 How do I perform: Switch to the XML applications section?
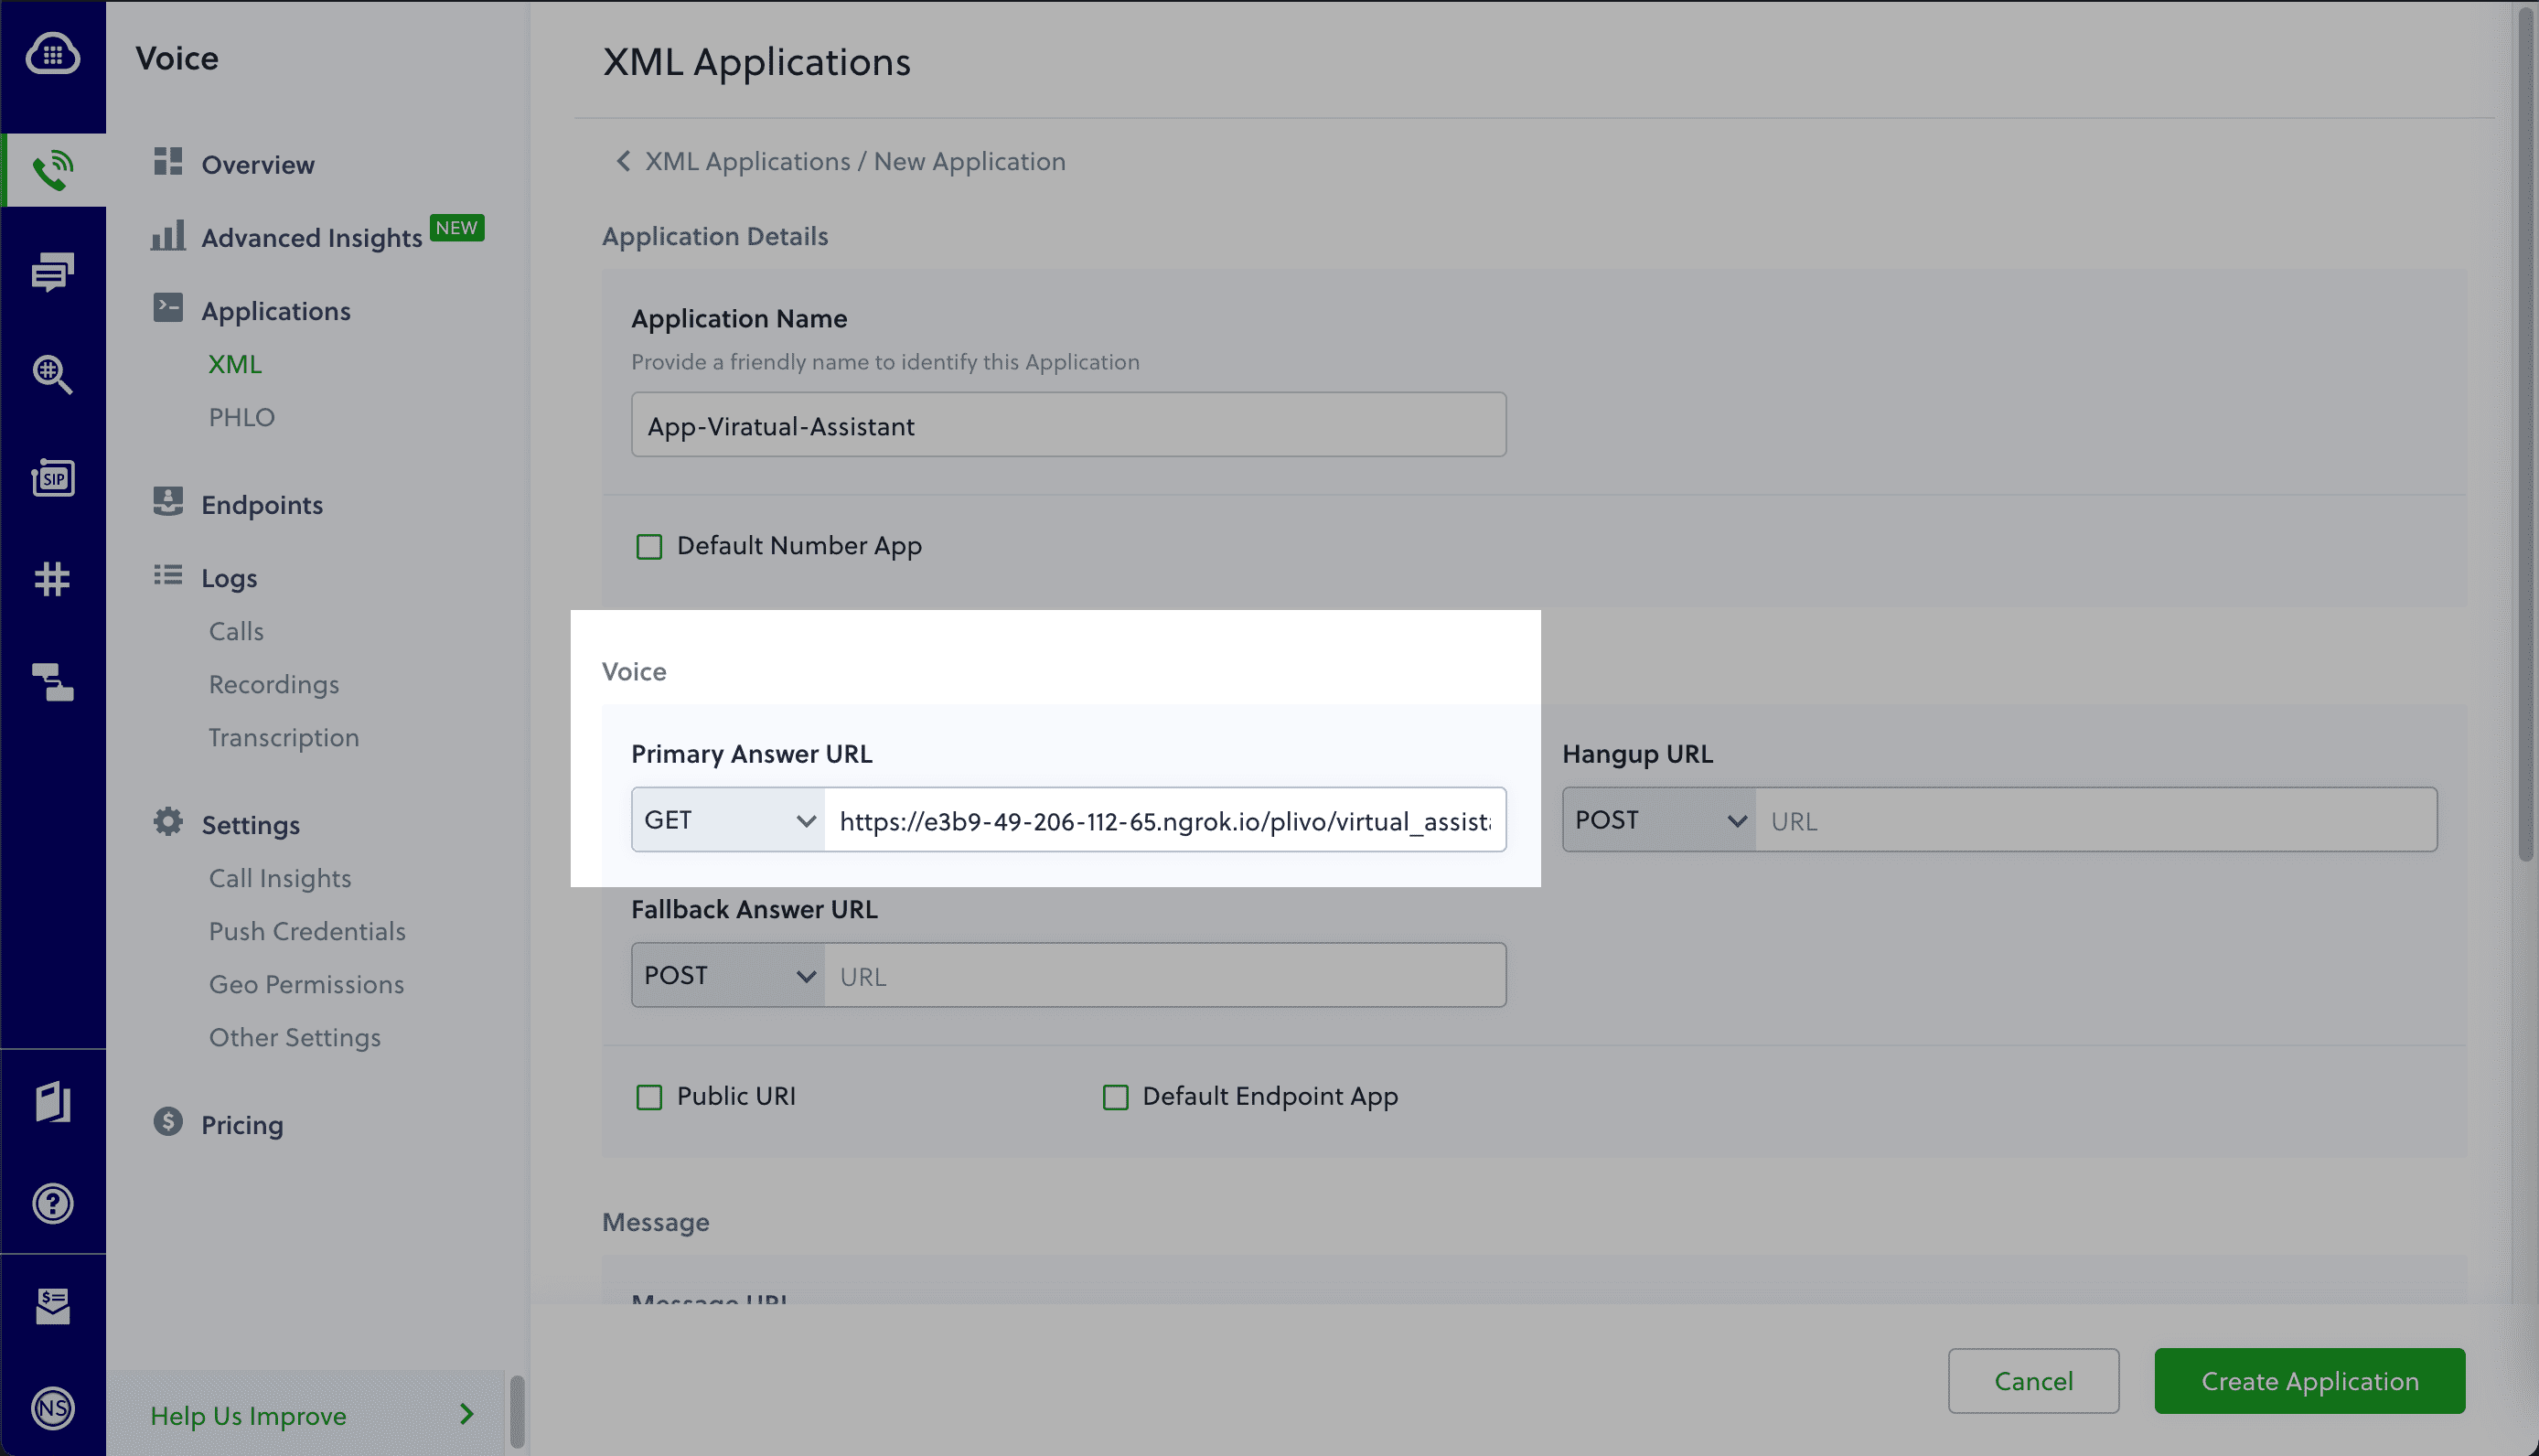(234, 364)
